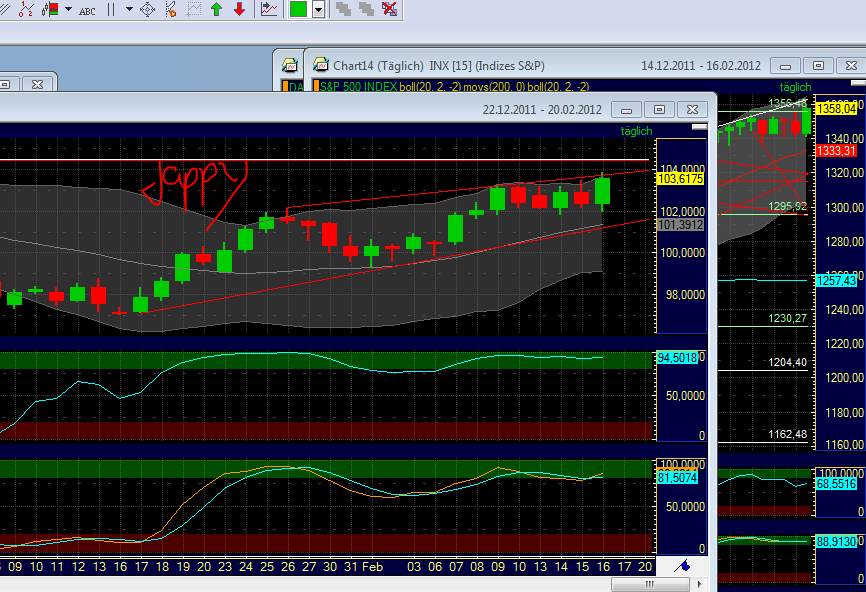This screenshot has width=866, height=592.
Task: Open the dropdown beside the indicator flag tool
Action: 66,9
